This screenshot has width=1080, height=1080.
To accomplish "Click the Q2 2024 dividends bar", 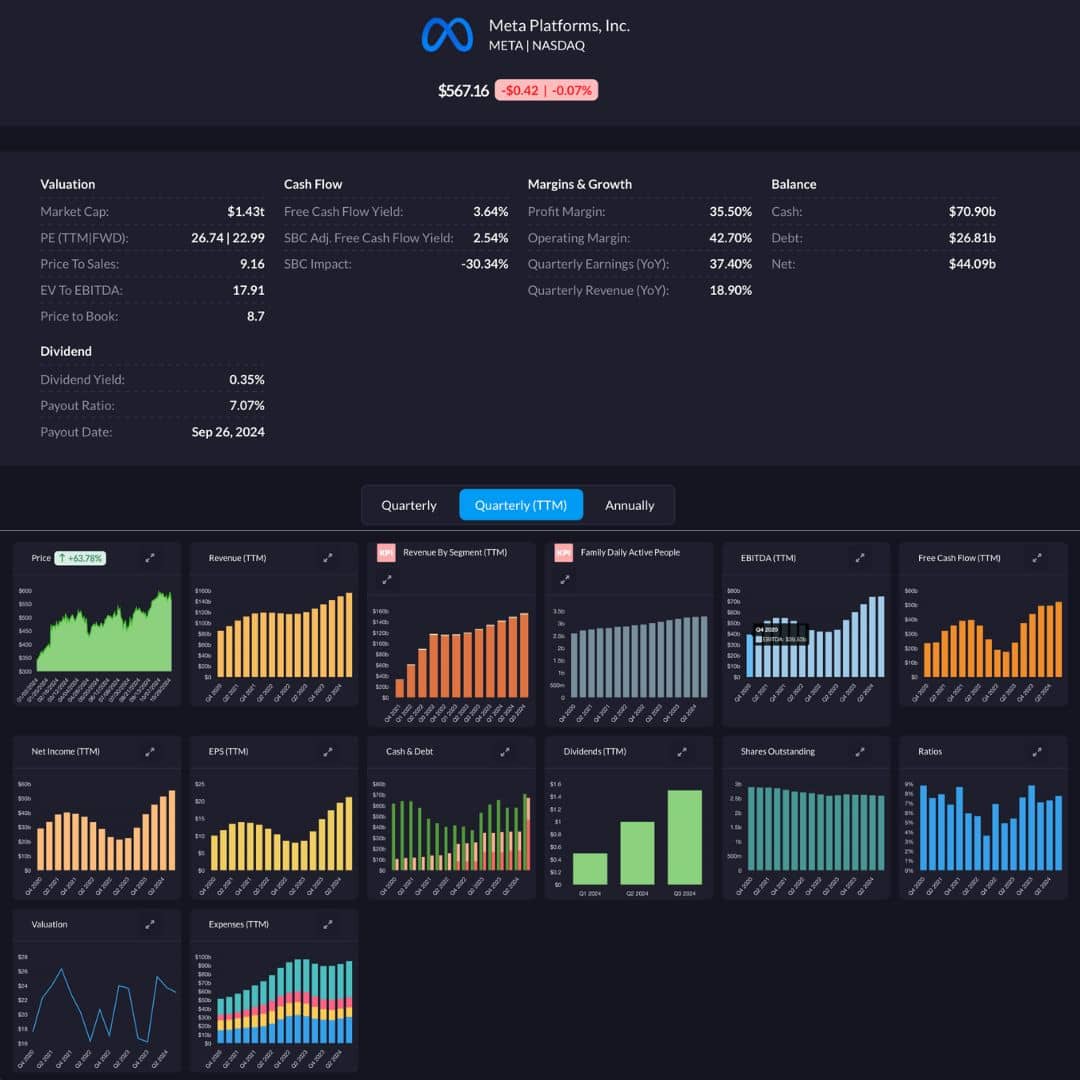I will [x=637, y=853].
